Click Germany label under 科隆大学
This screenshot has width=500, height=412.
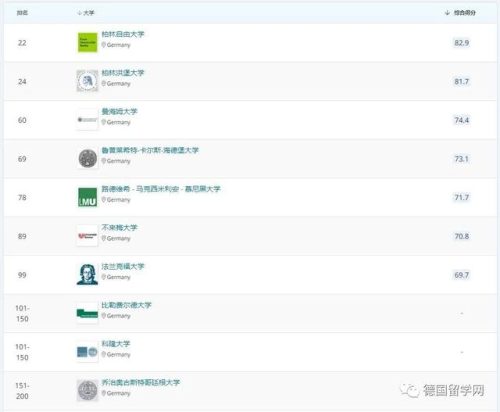[118, 354]
